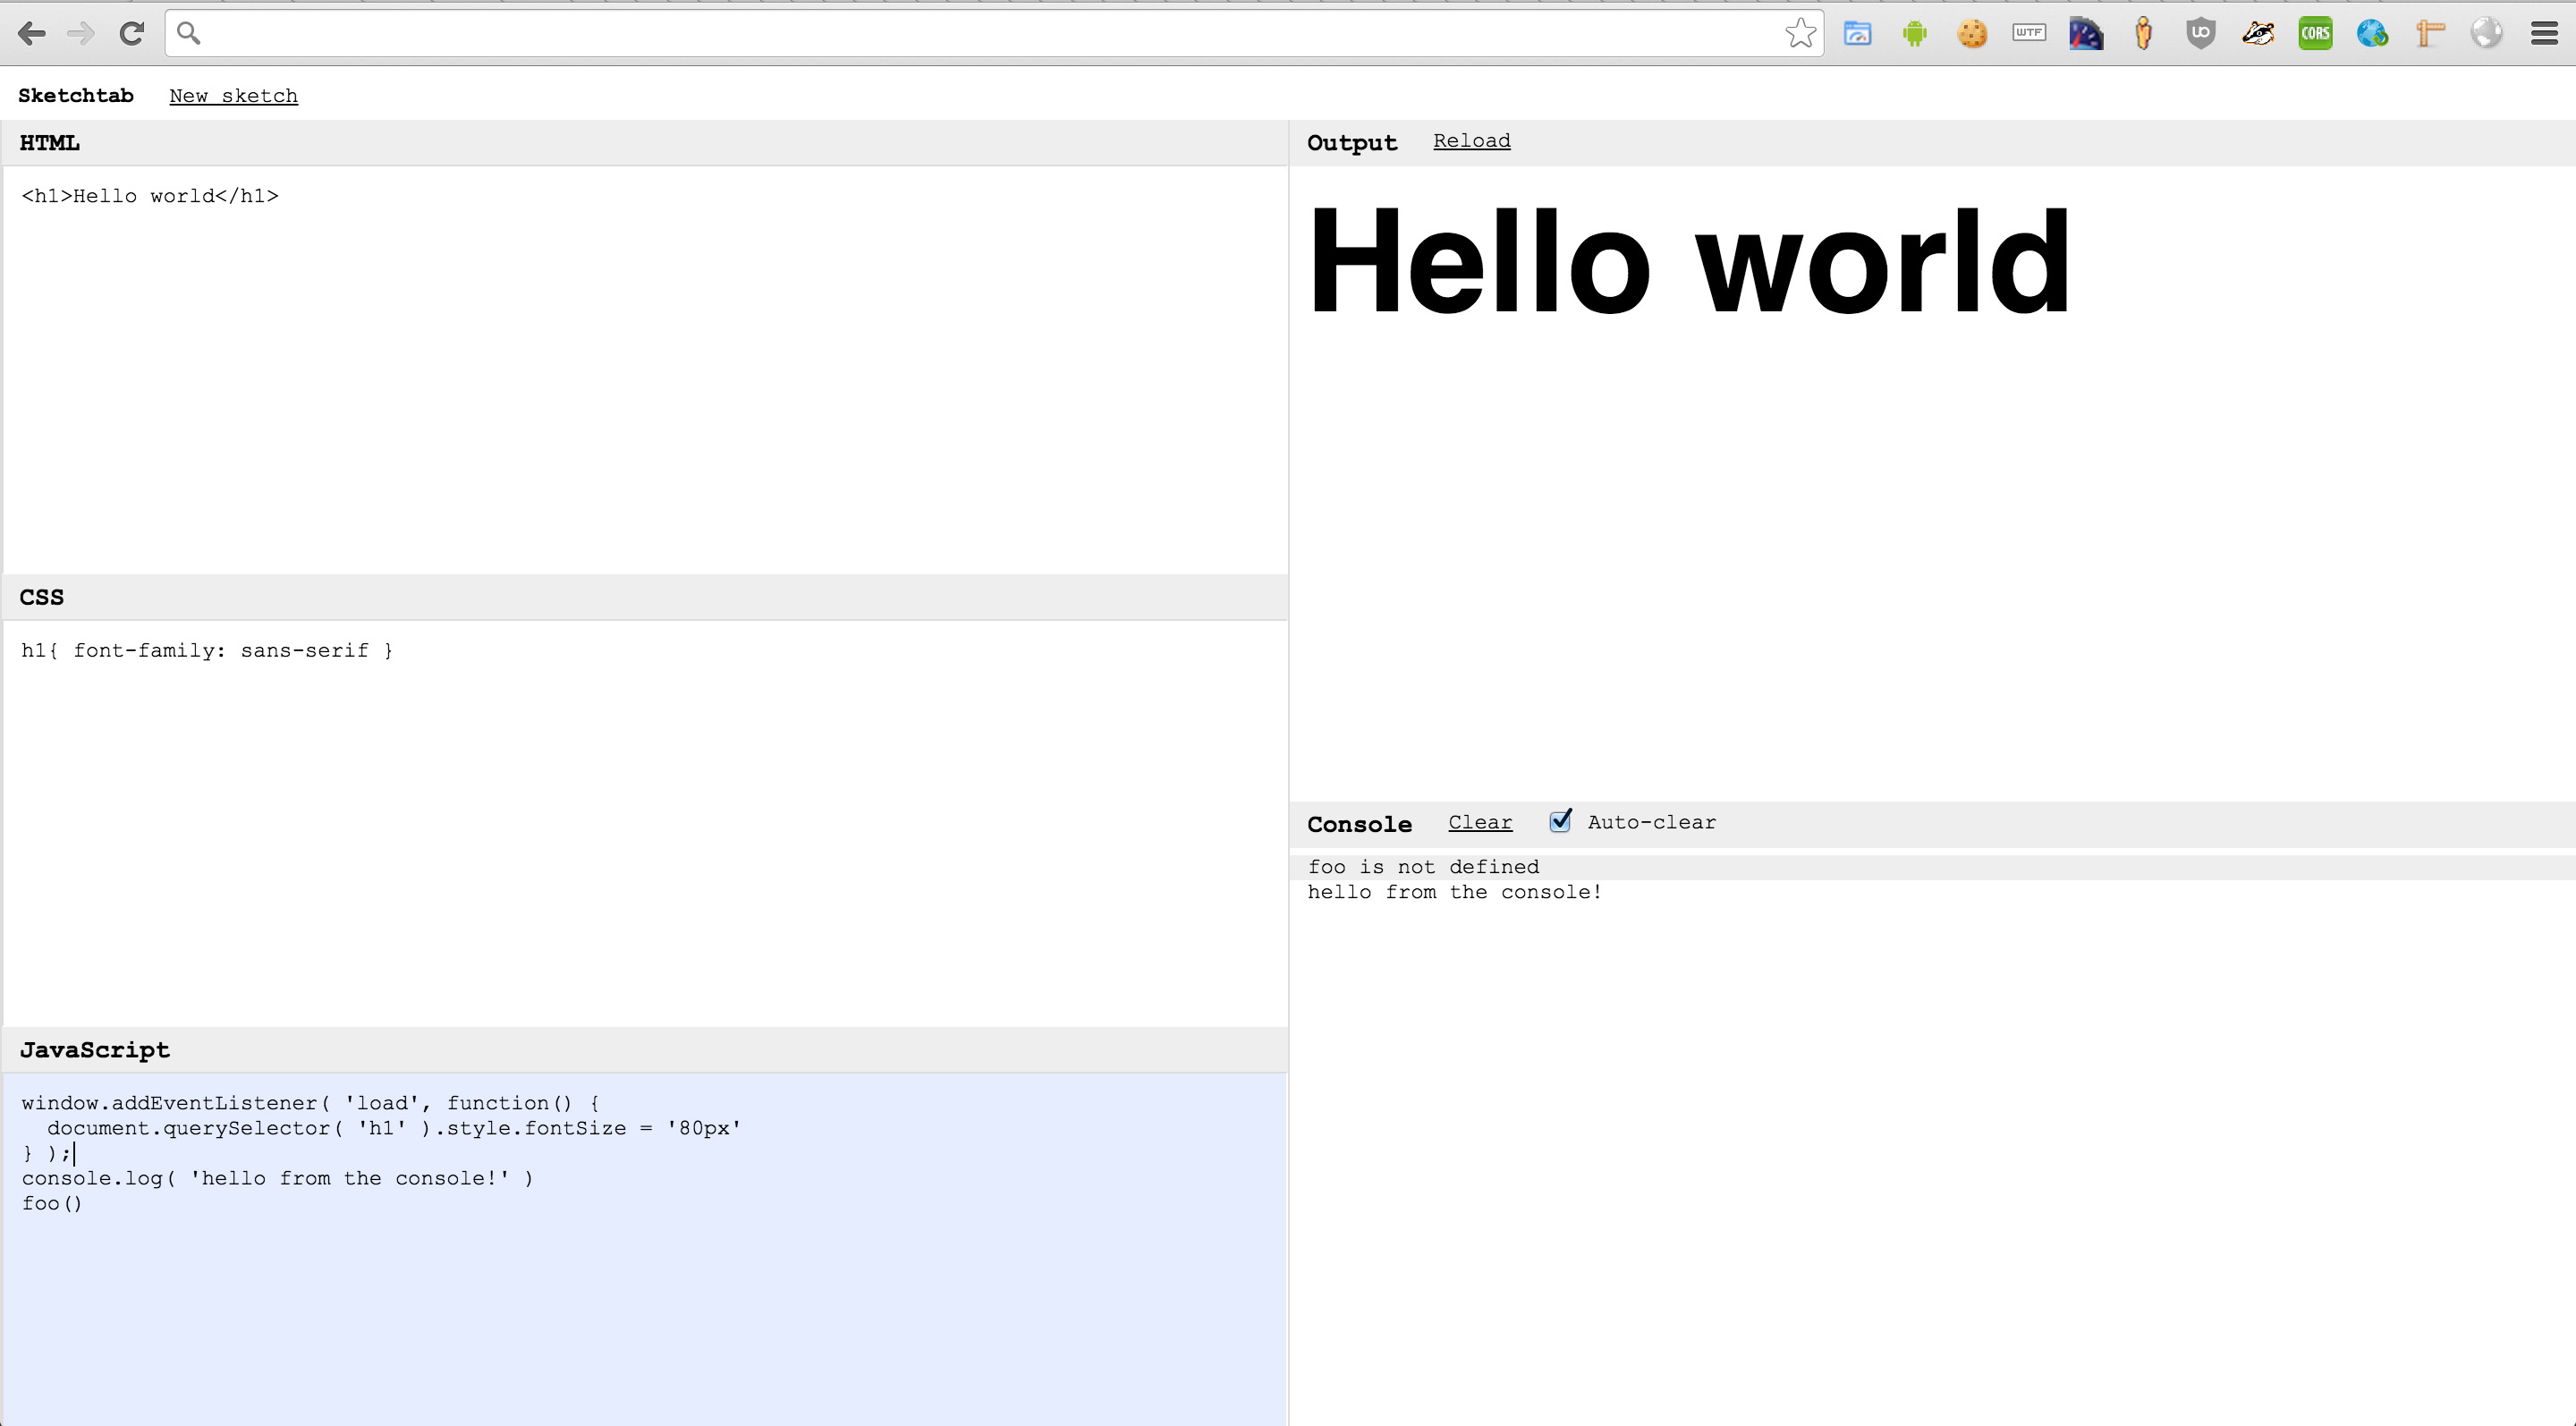Toggle the green CORS extension
2576x1426 pixels.
2315,34
